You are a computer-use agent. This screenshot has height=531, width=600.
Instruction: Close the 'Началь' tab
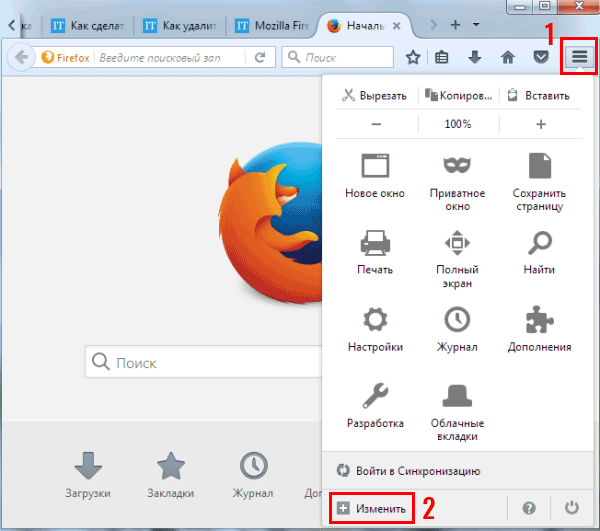point(397,26)
